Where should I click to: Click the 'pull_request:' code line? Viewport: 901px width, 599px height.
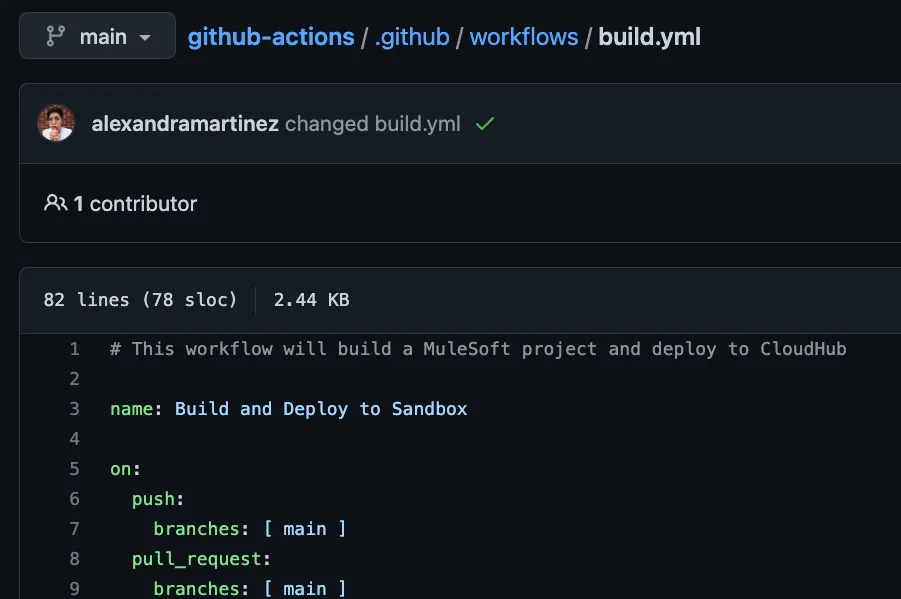coord(201,559)
